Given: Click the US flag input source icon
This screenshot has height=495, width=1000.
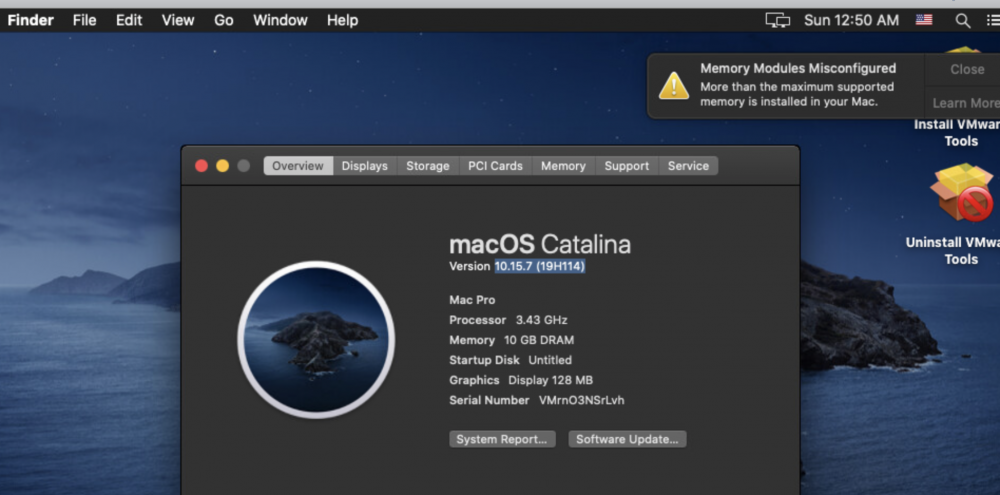Looking at the screenshot, I should (x=924, y=20).
